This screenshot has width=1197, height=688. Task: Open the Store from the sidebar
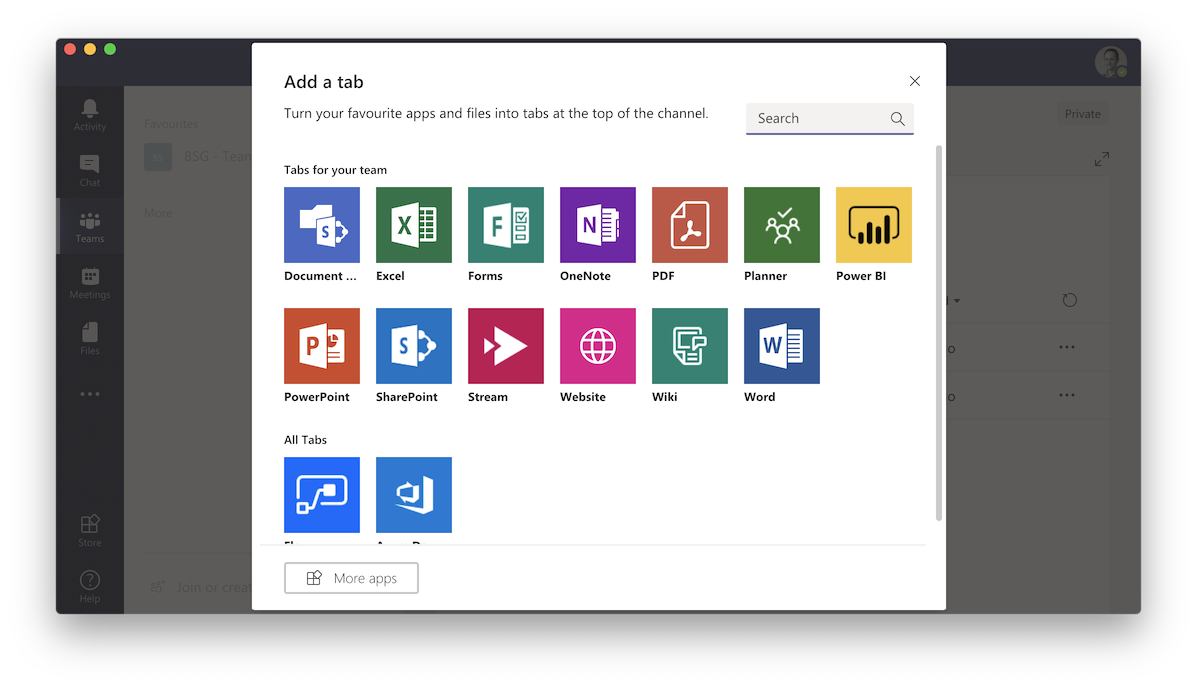point(90,531)
